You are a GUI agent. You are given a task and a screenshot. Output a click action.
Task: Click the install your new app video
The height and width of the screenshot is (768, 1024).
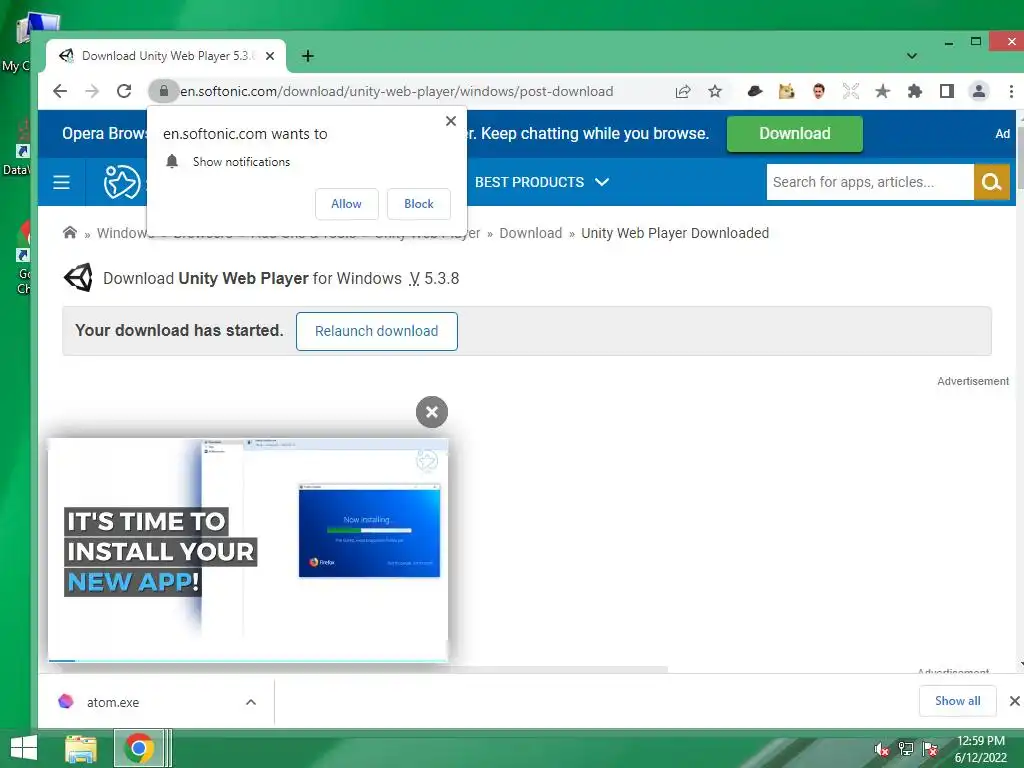tap(248, 550)
